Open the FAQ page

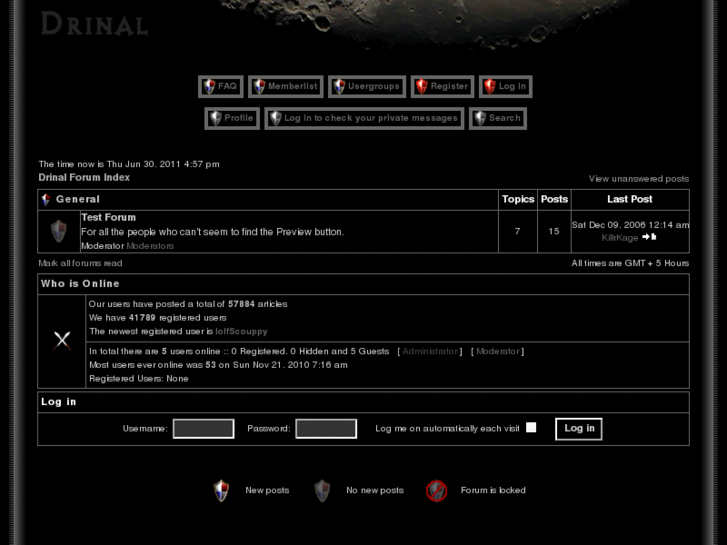(221, 86)
